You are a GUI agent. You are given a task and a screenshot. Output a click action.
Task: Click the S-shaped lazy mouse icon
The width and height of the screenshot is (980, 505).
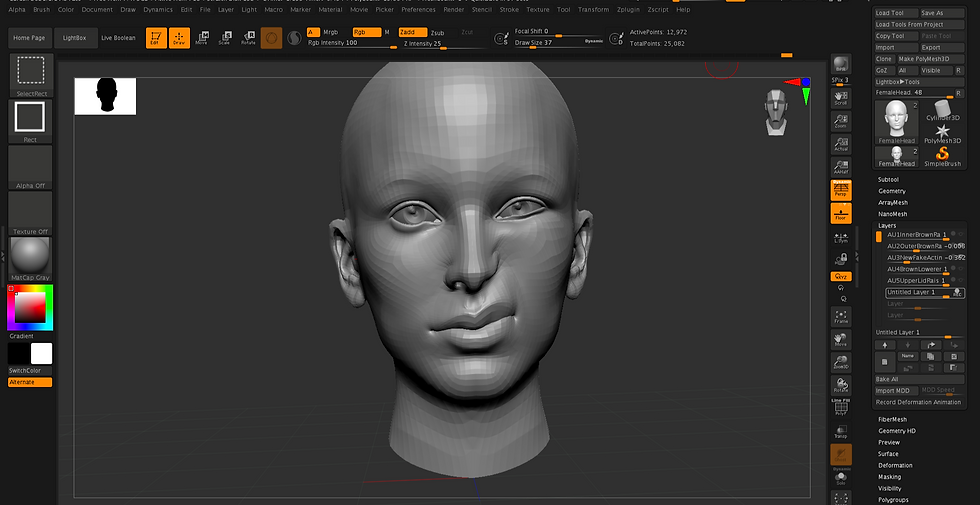(294, 38)
